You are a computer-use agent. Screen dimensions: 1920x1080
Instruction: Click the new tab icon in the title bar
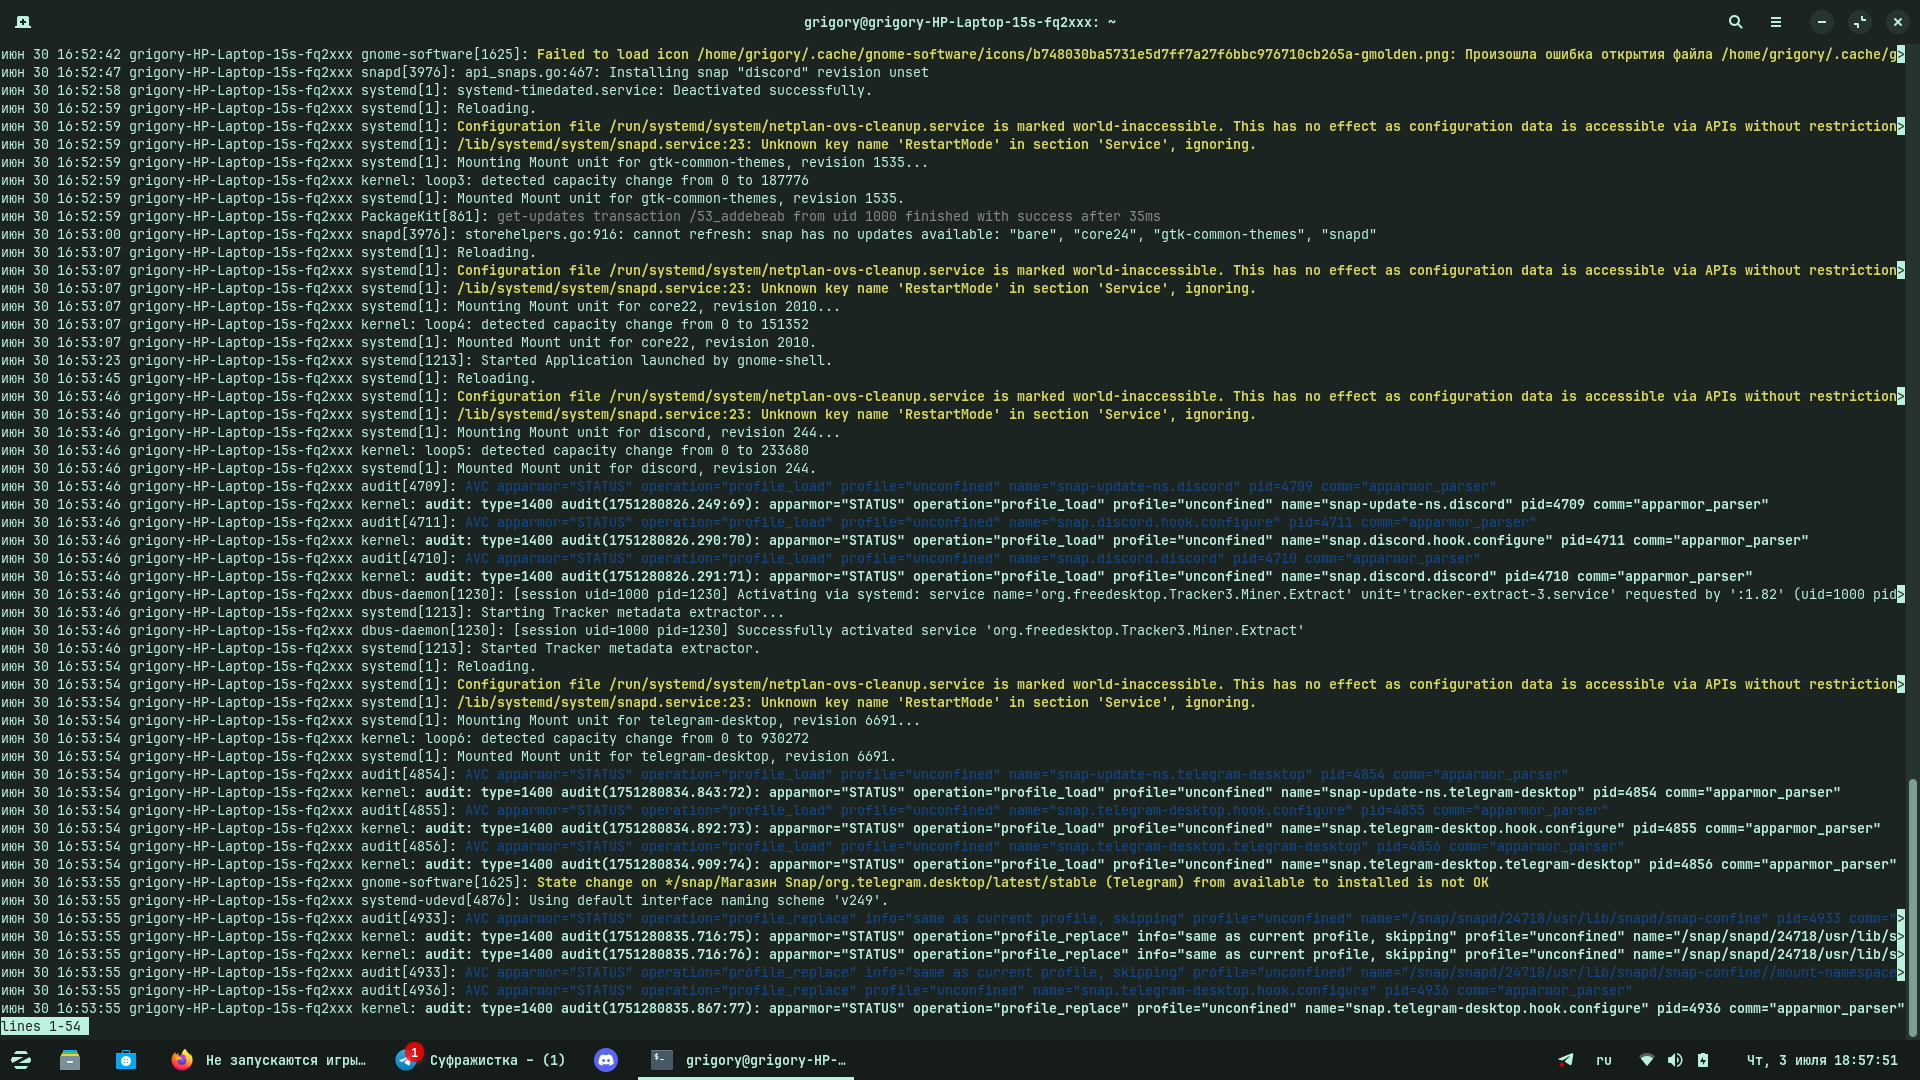(x=23, y=22)
